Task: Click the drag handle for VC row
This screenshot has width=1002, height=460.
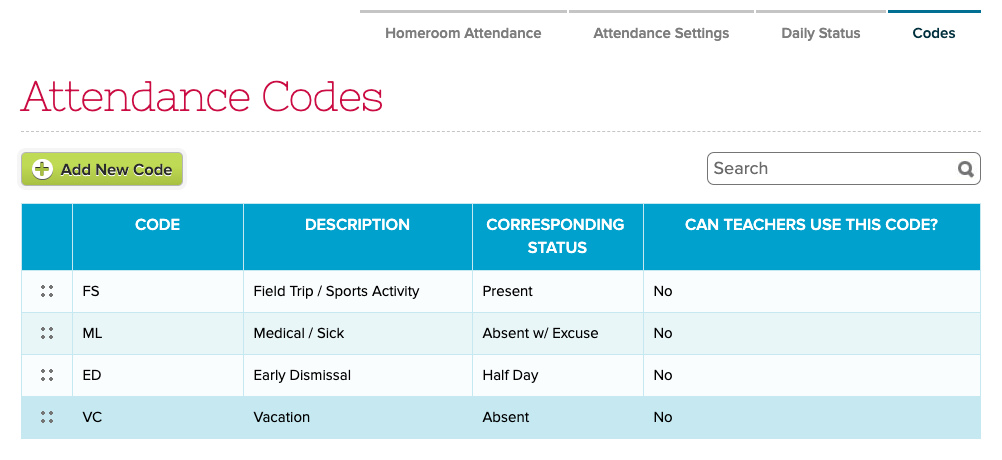Action: click(x=47, y=417)
